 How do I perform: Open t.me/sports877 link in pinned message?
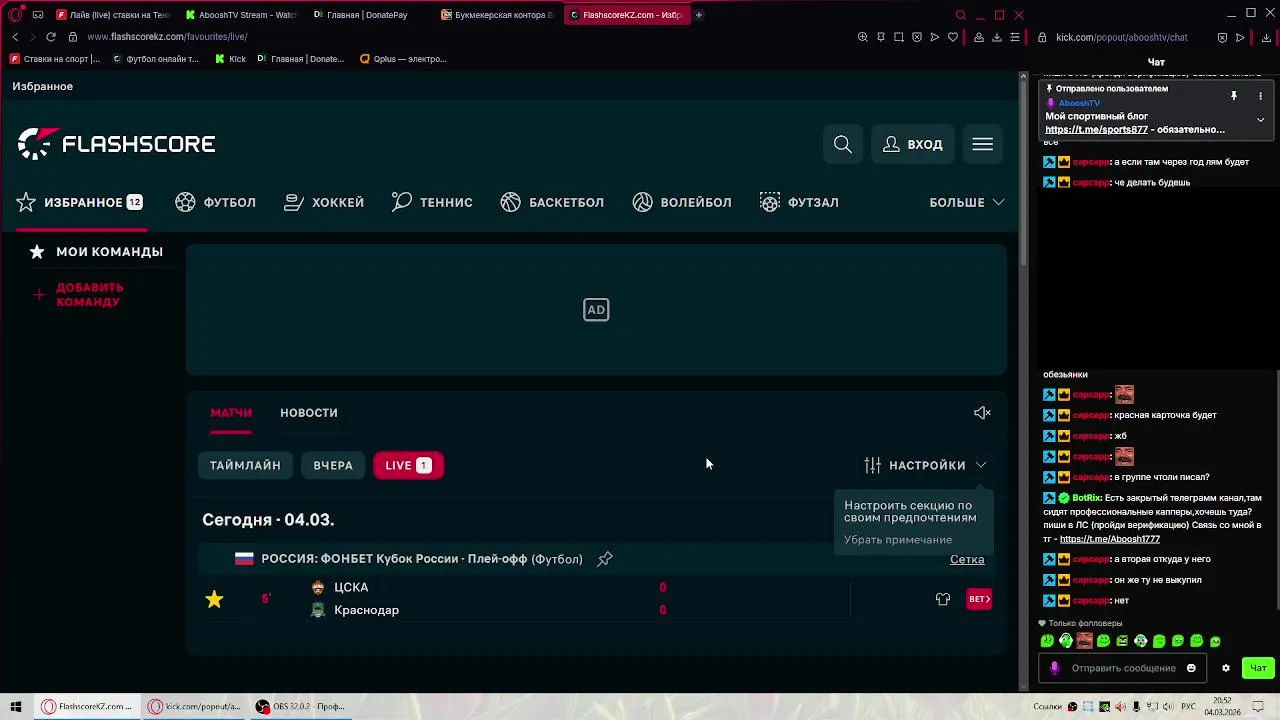[x=1097, y=130]
